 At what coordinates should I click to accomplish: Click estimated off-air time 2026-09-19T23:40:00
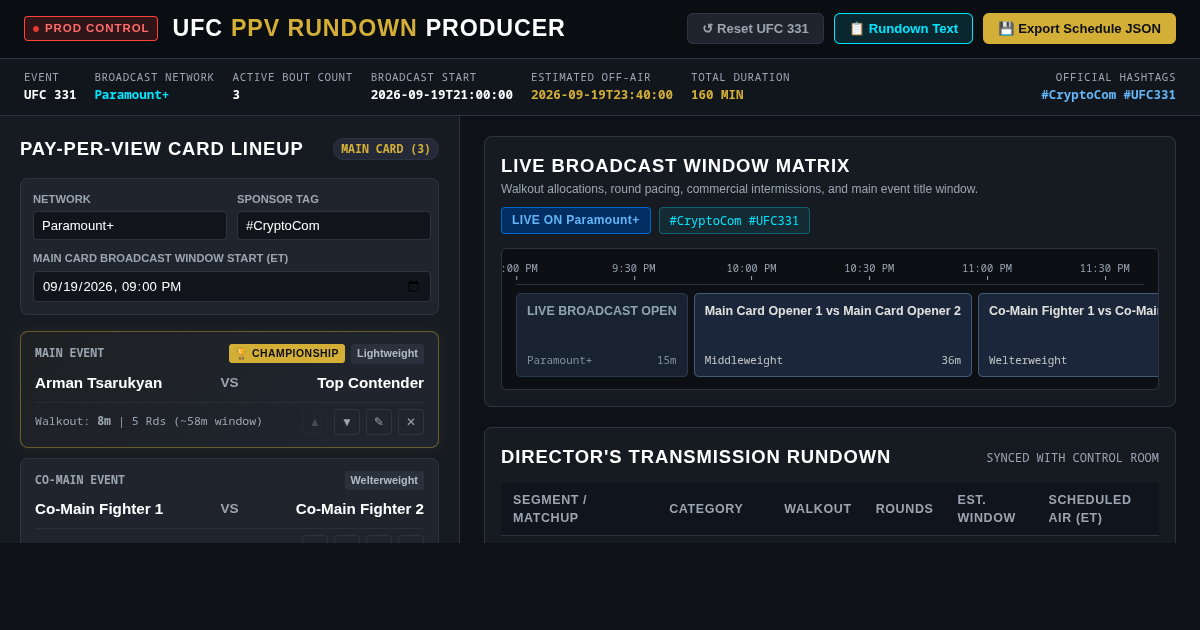[602, 95]
